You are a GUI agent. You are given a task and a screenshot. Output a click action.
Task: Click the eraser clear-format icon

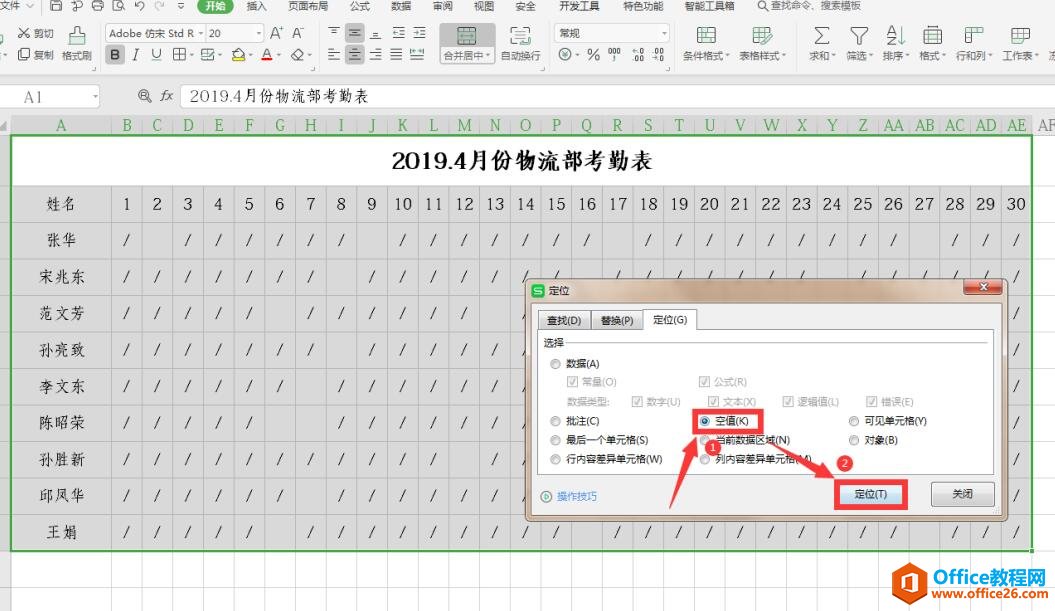(x=297, y=55)
